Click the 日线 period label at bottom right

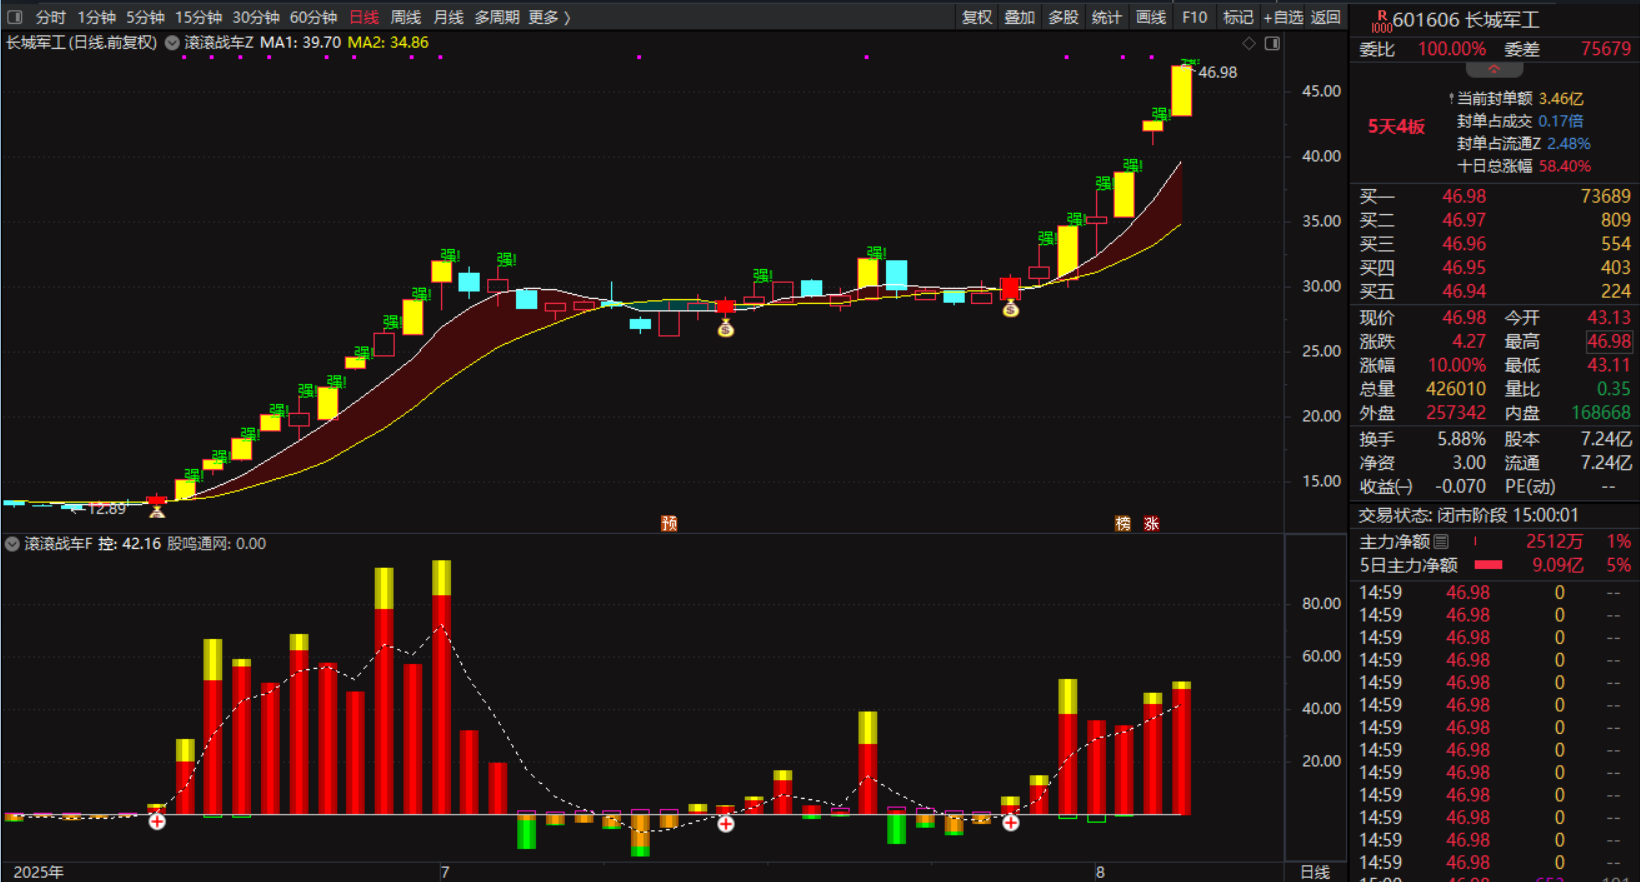1314,872
